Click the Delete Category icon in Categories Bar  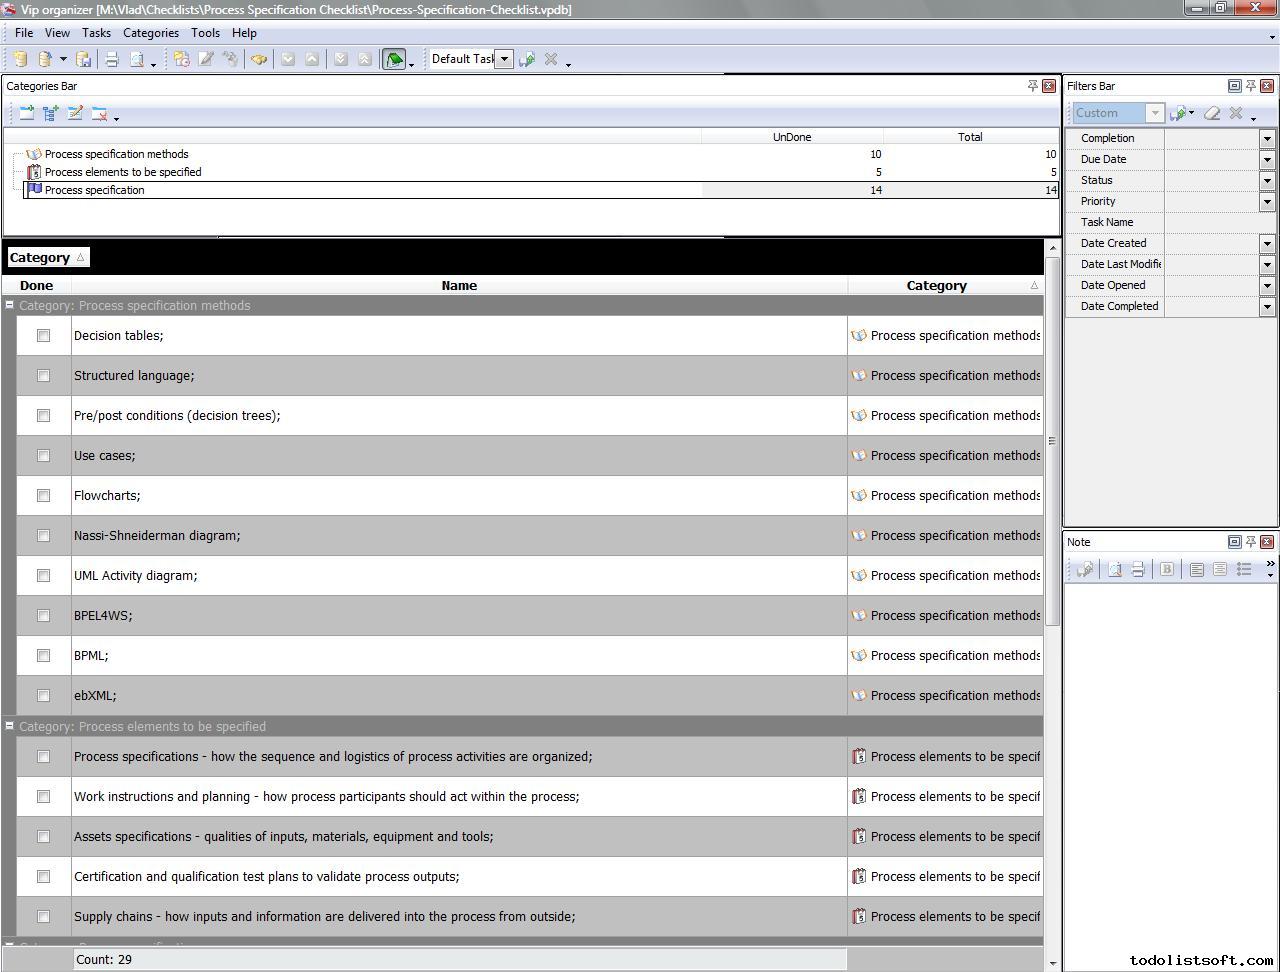[x=99, y=114]
